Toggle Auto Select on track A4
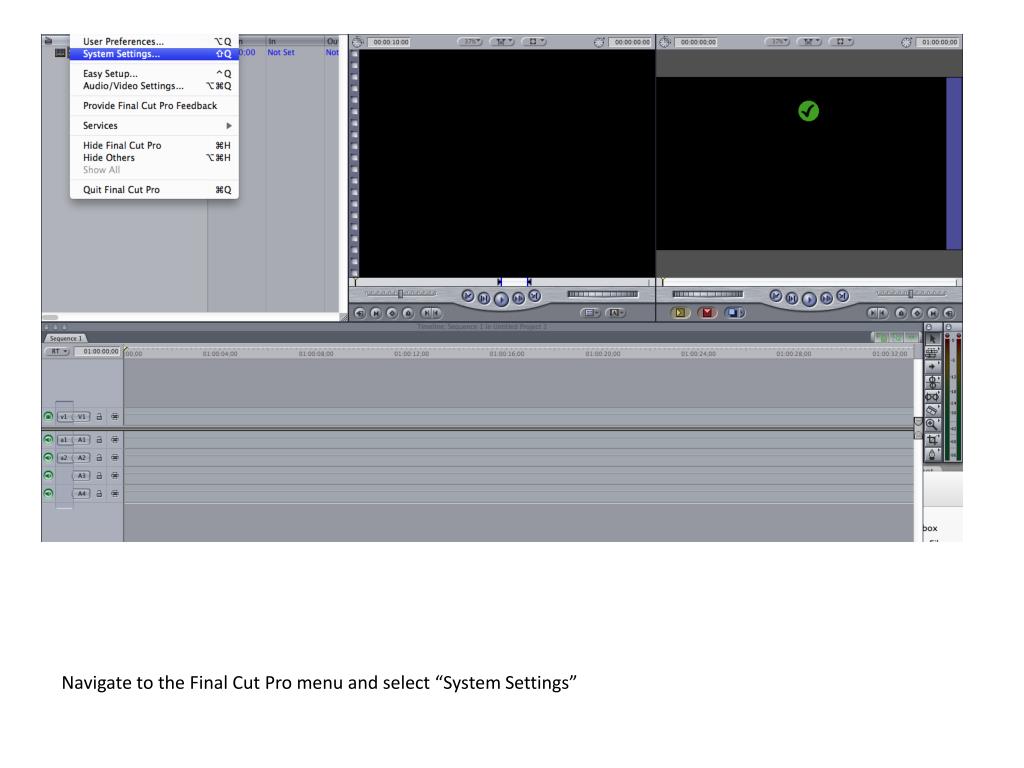This screenshot has height=768, width=1024. click(x=115, y=494)
